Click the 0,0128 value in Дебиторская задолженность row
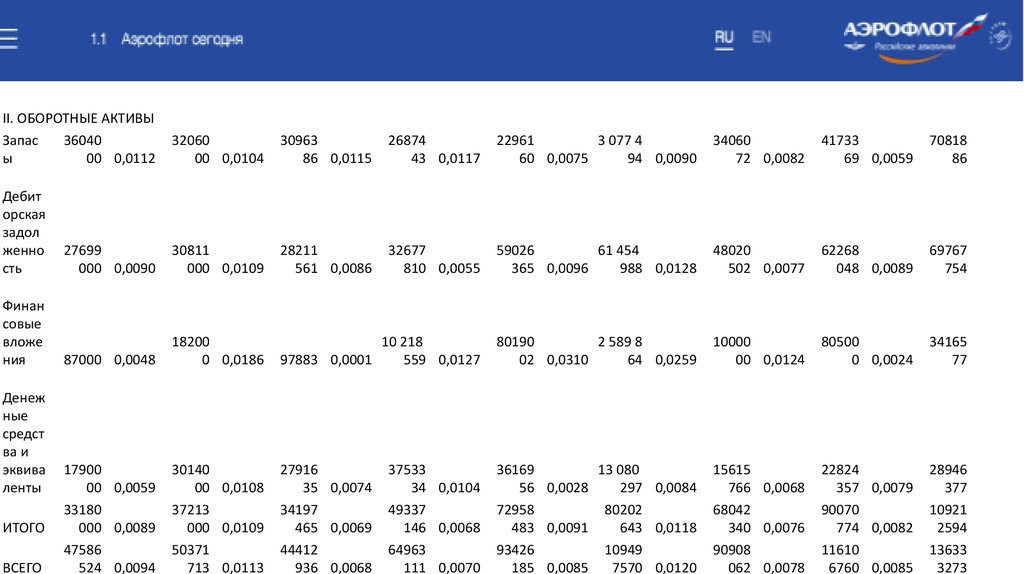 pos(675,269)
